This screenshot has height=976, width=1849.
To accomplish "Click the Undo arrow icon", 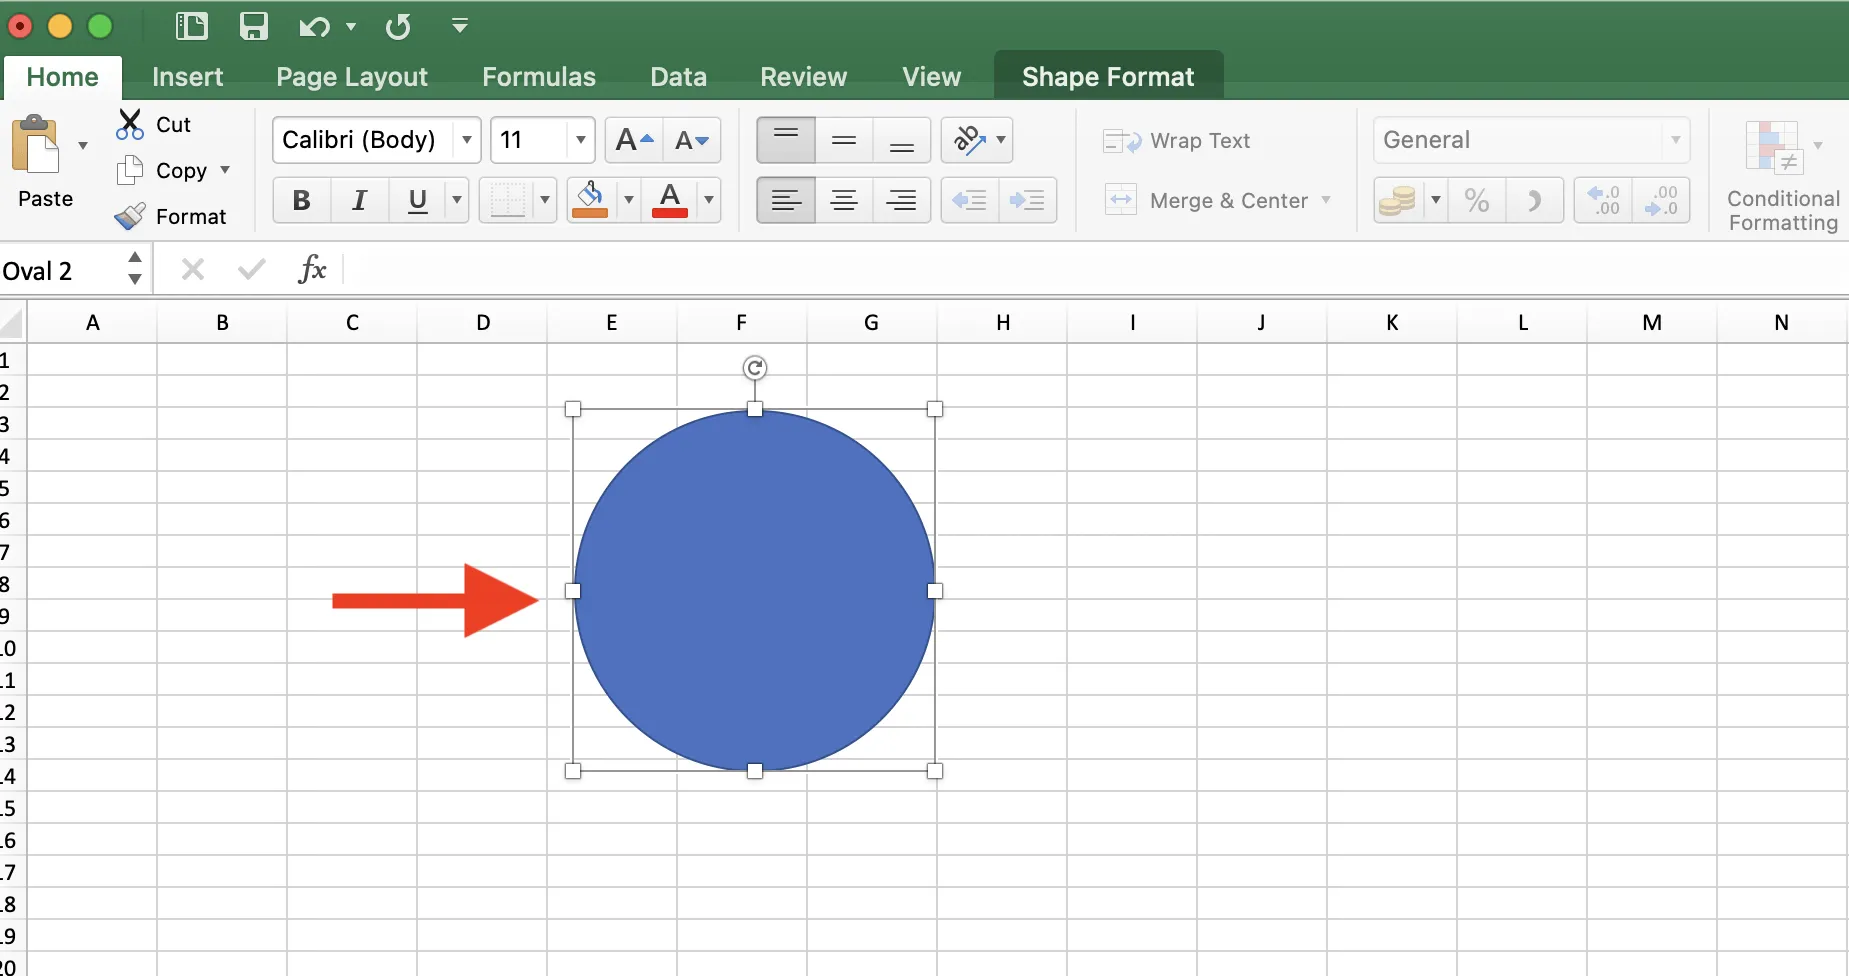I will 314,27.
